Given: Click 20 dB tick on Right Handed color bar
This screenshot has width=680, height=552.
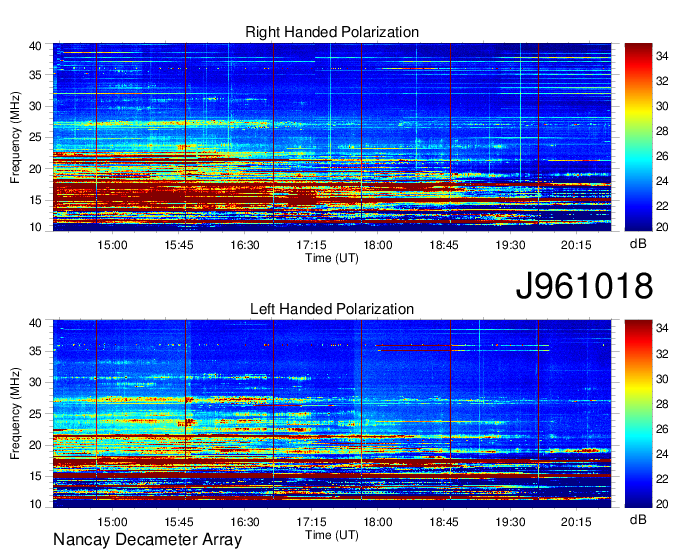Looking at the screenshot, I should tap(662, 226).
